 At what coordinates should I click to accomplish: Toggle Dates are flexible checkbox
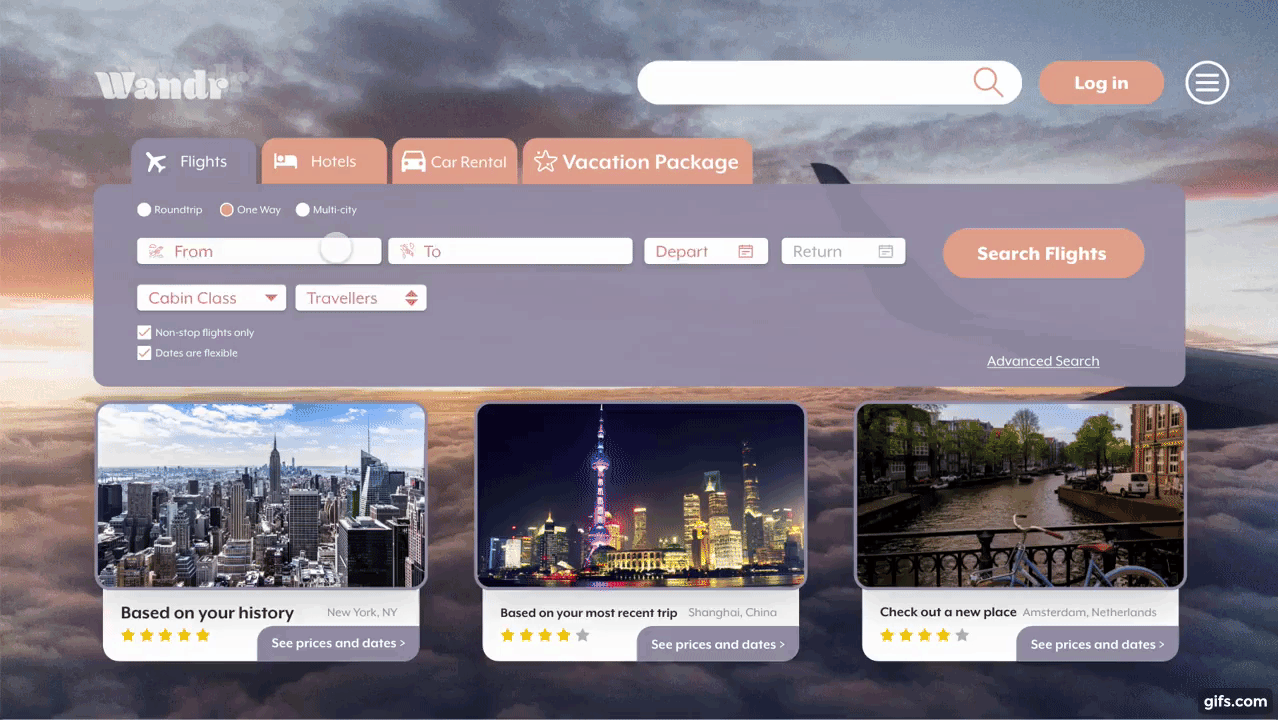point(144,353)
